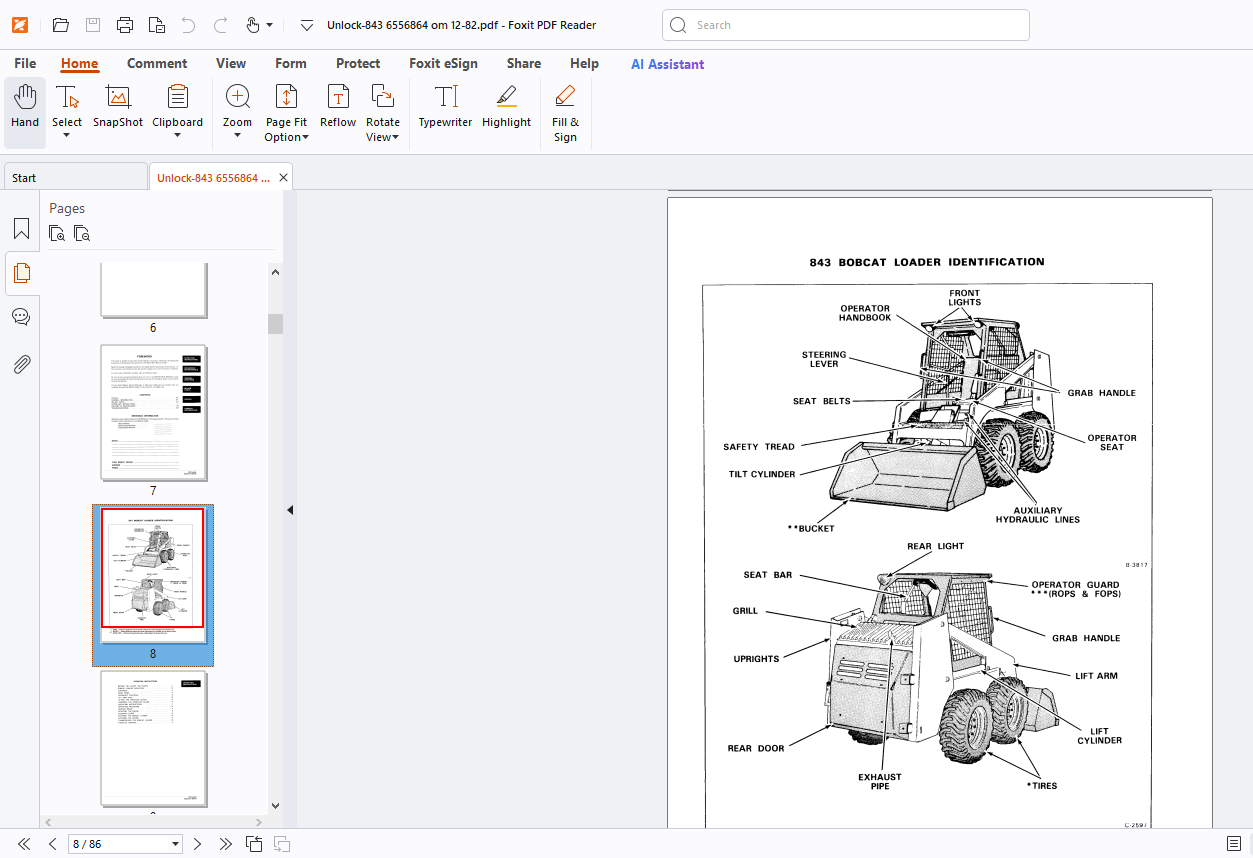This screenshot has height=858, width=1253.
Task: Open the File menu
Action: pyautogui.click(x=25, y=63)
